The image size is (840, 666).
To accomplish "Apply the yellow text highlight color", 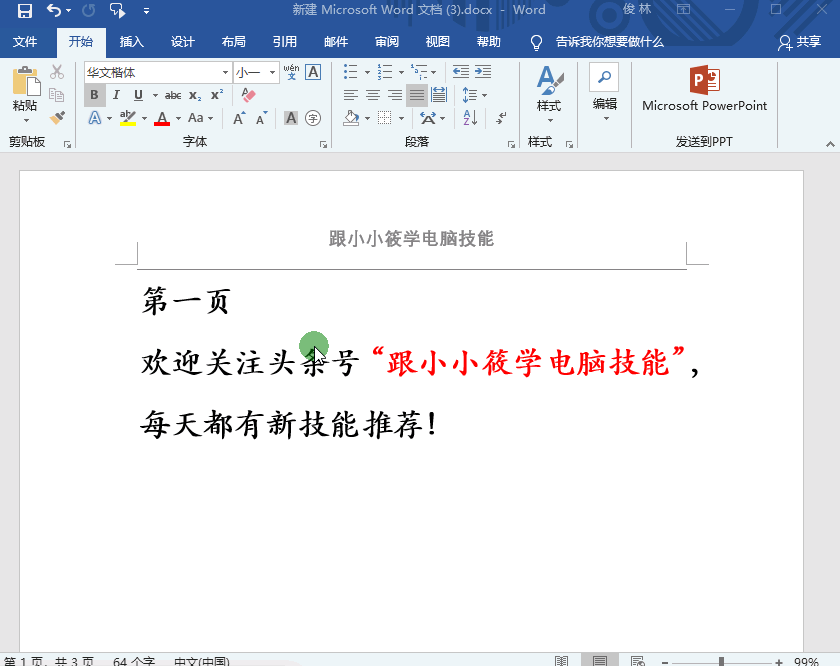I will pos(128,118).
